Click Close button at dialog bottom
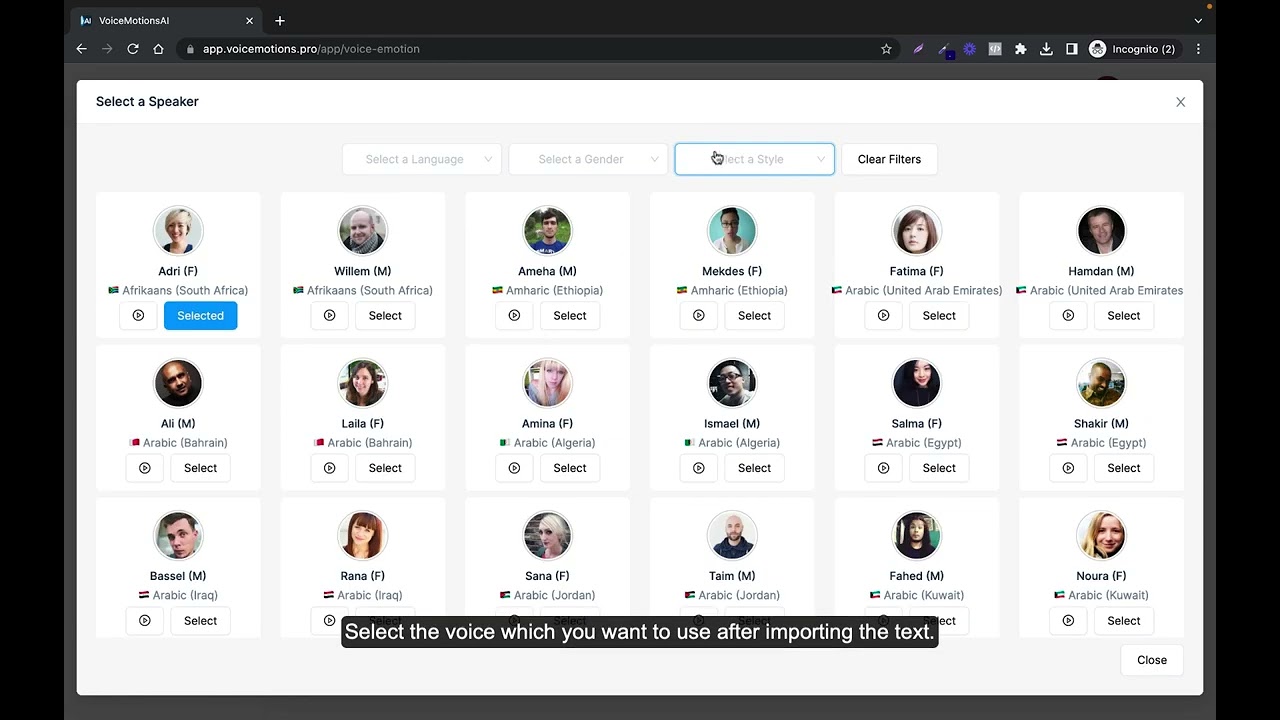 tap(1152, 660)
